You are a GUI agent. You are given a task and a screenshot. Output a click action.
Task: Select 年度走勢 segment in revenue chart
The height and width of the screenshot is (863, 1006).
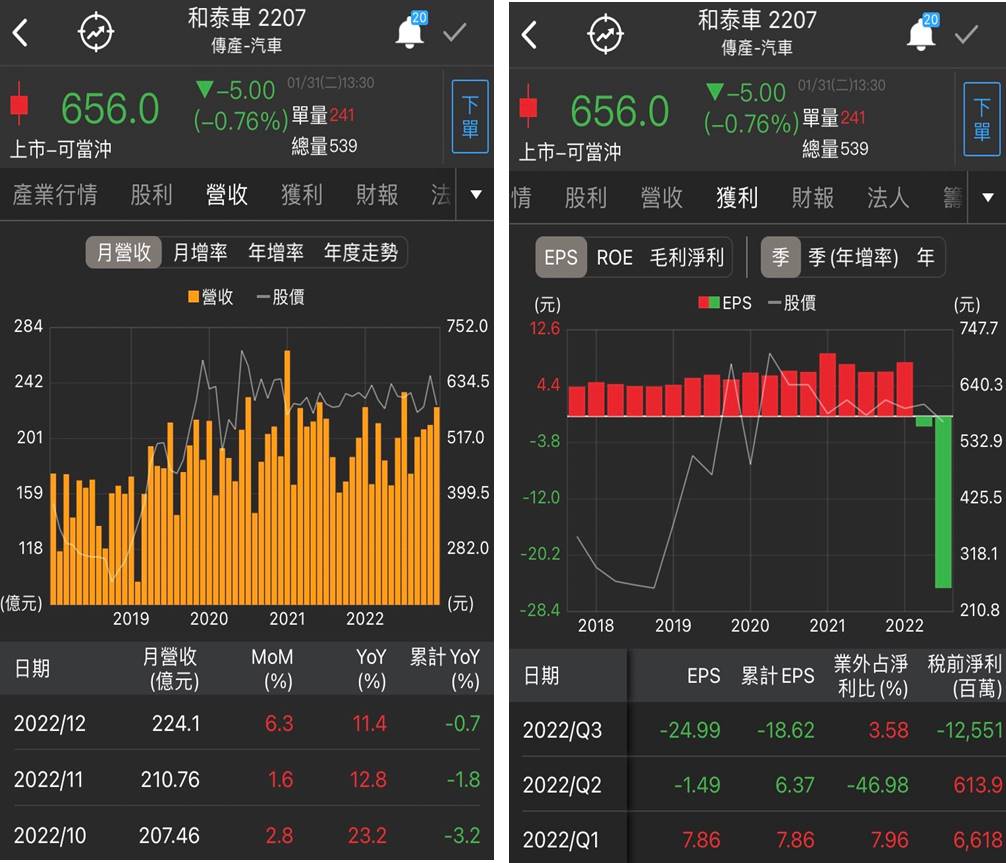coord(360,252)
